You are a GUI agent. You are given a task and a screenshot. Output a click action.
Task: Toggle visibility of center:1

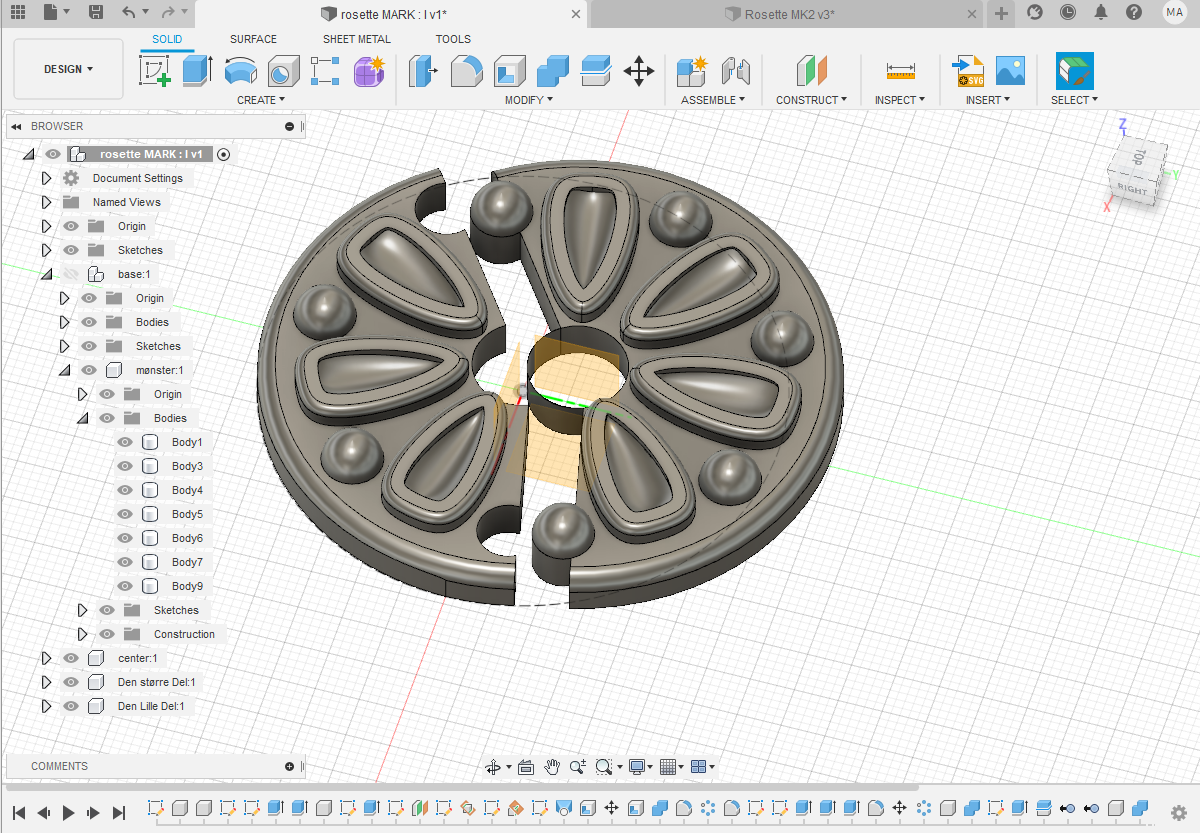(71, 658)
